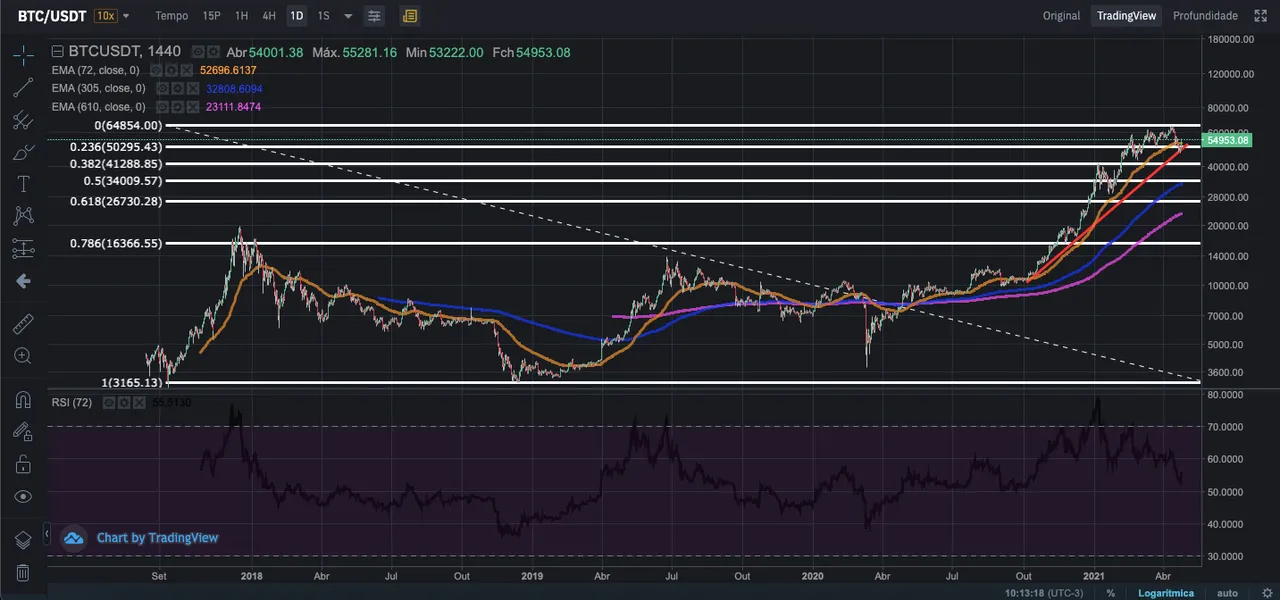Select the brush drawing tool
The image size is (1280, 600).
(x=23, y=152)
